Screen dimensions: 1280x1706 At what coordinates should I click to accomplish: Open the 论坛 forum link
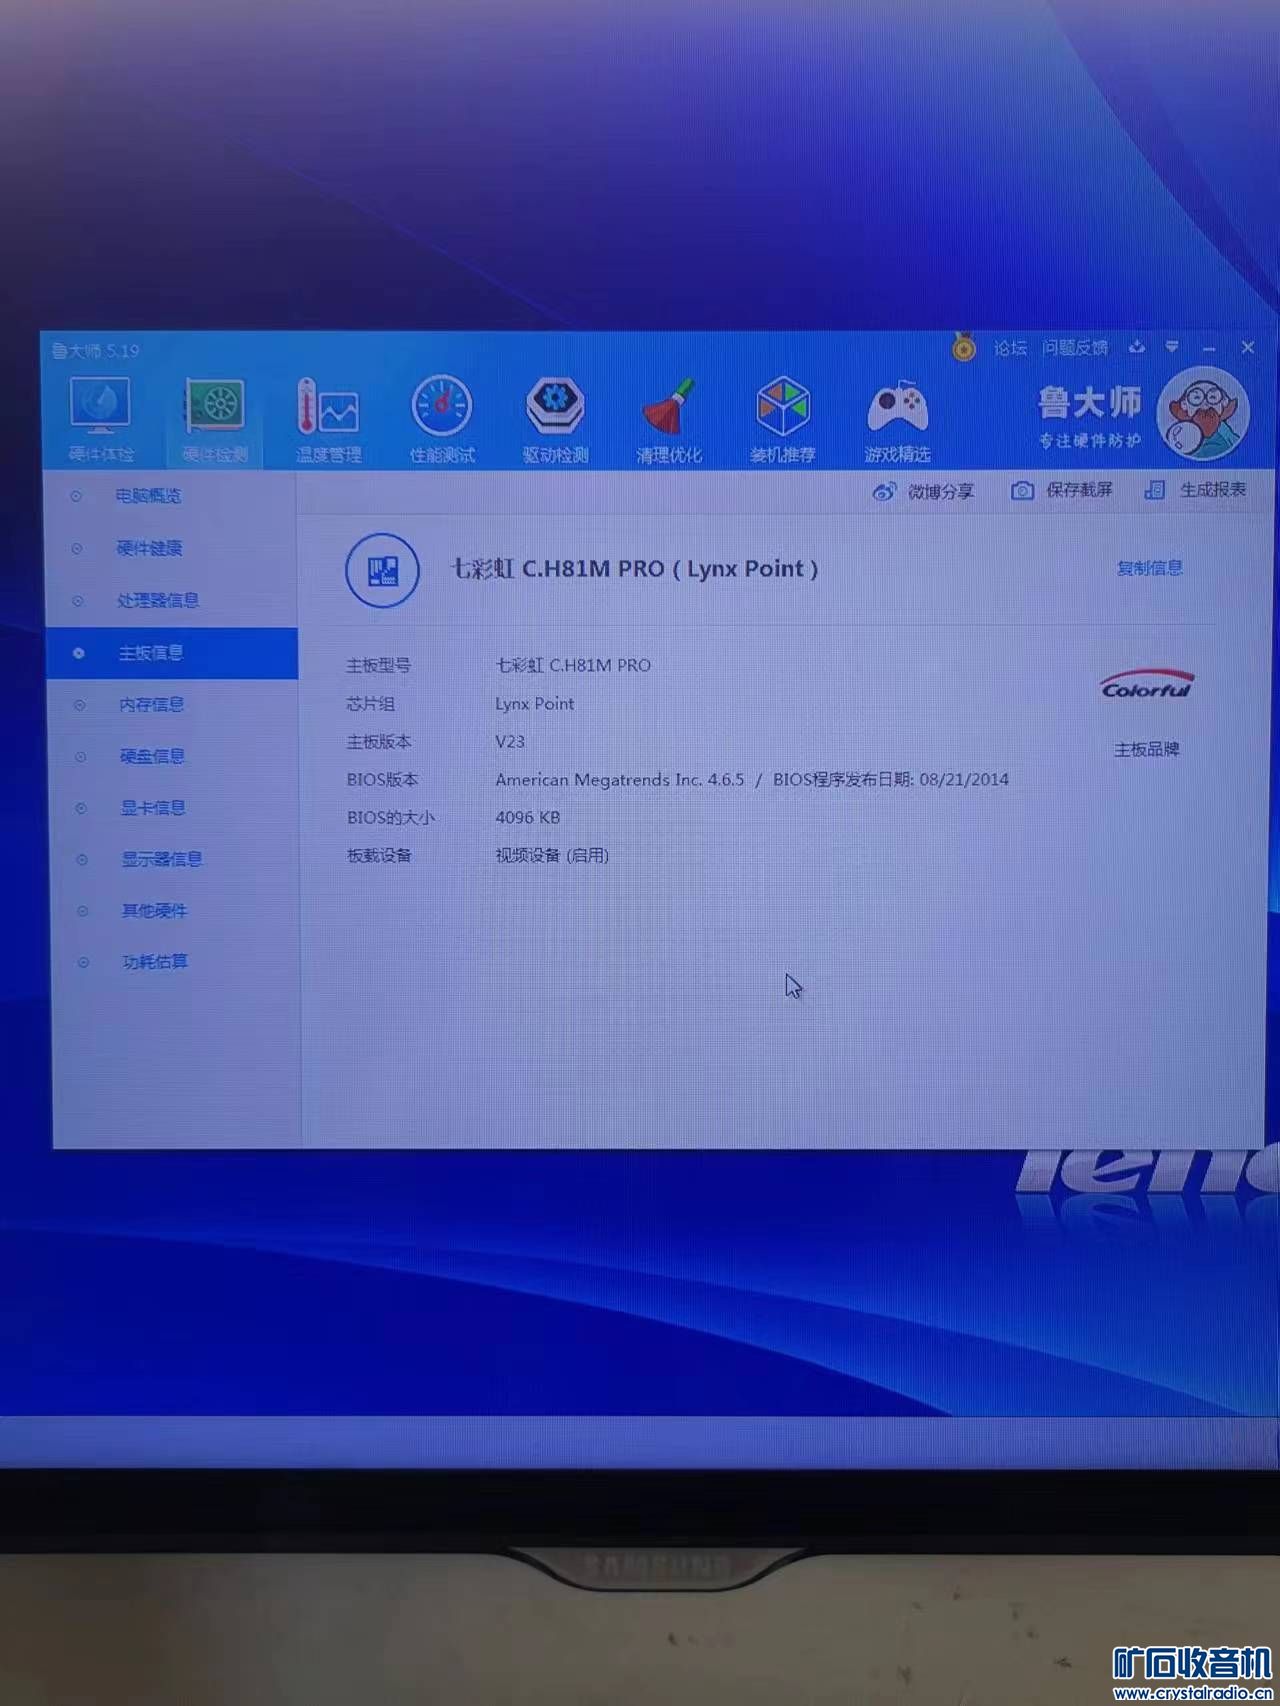pyautogui.click(x=1010, y=348)
